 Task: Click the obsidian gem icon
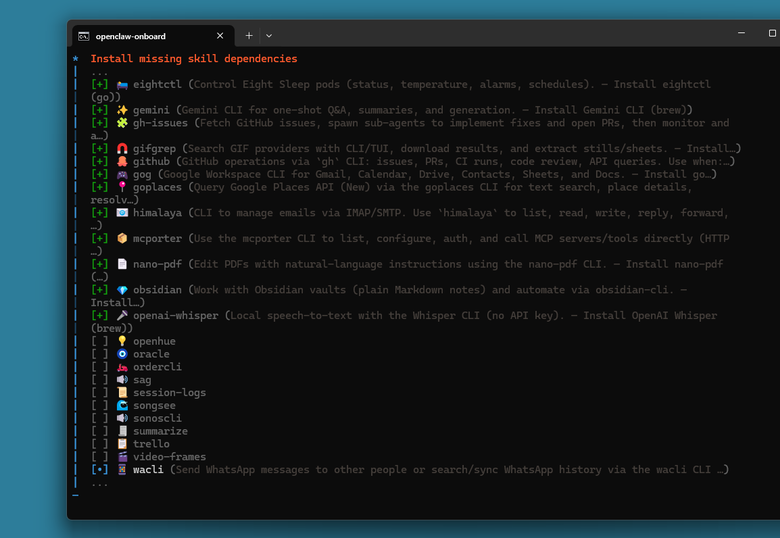click(x=122, y=290)
